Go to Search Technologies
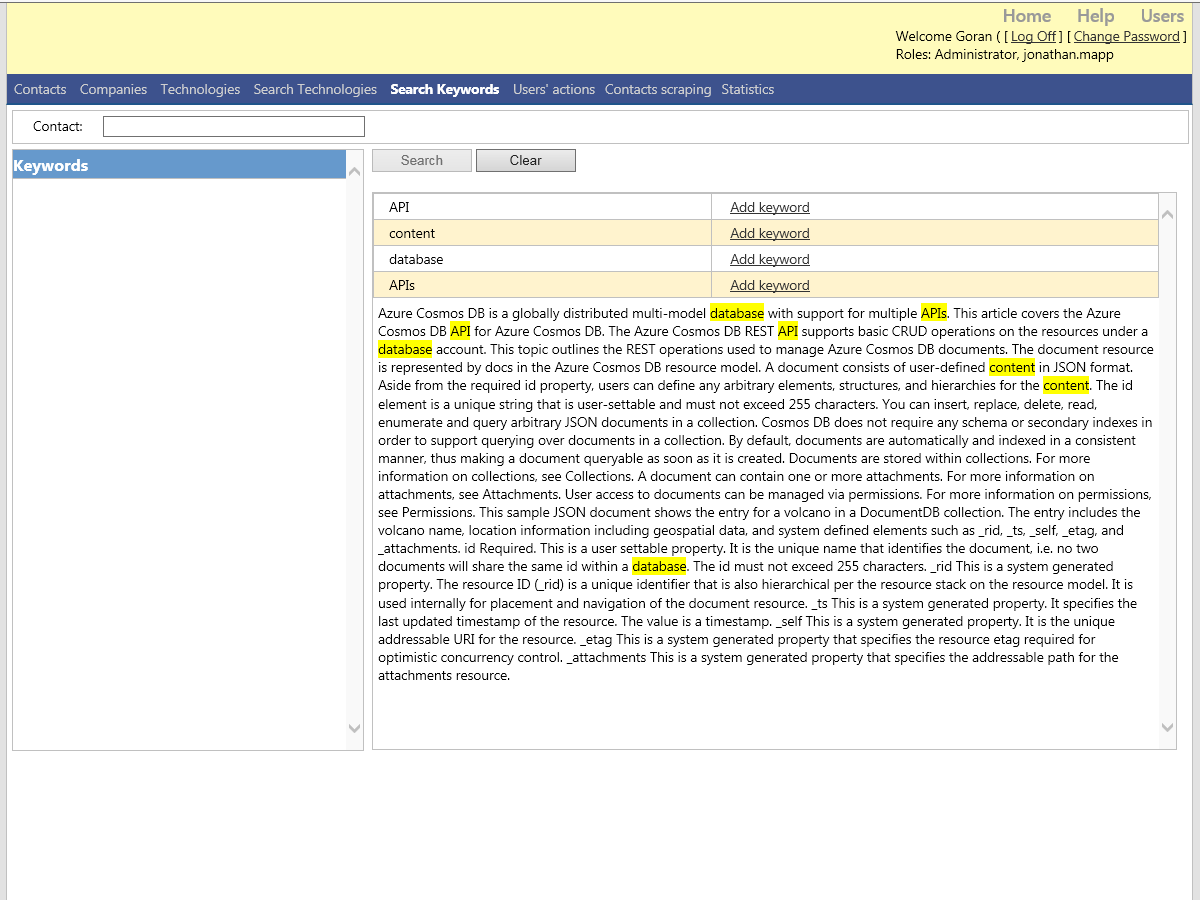This screenshot has width=1200, height=900. point(315,89)
